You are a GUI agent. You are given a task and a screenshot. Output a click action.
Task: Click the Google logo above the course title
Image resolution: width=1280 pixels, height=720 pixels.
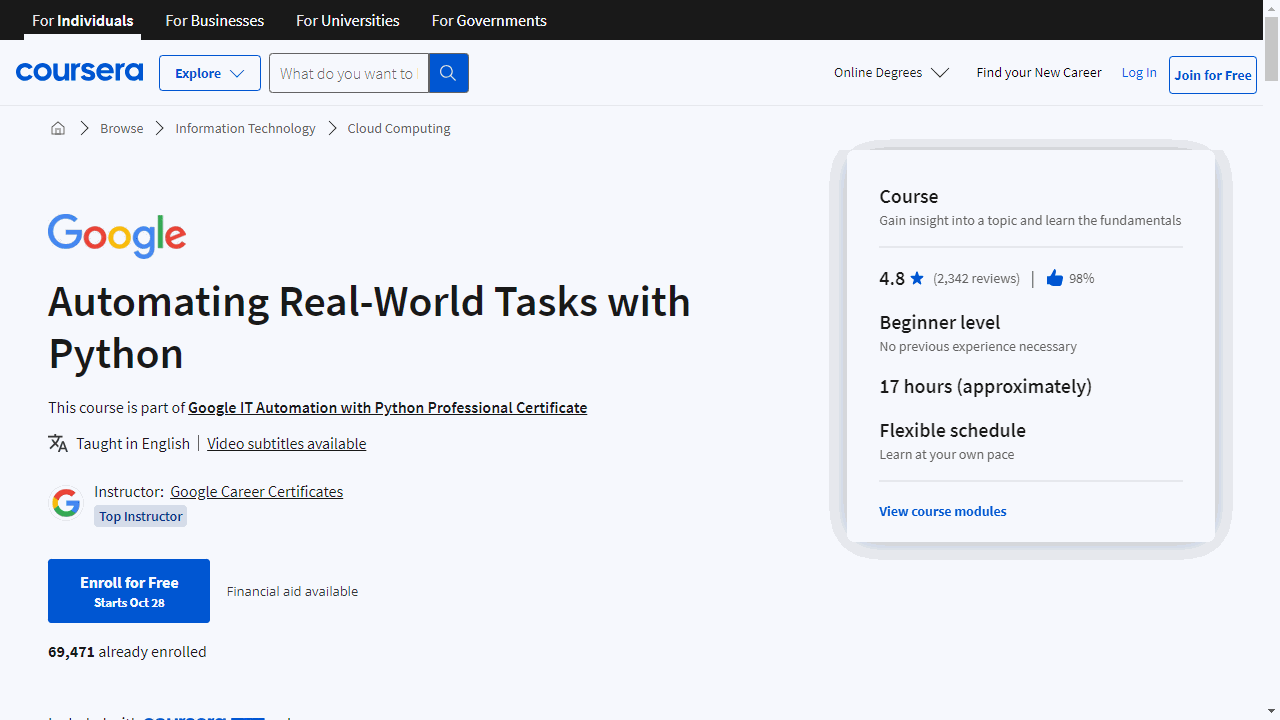(117, 236)
